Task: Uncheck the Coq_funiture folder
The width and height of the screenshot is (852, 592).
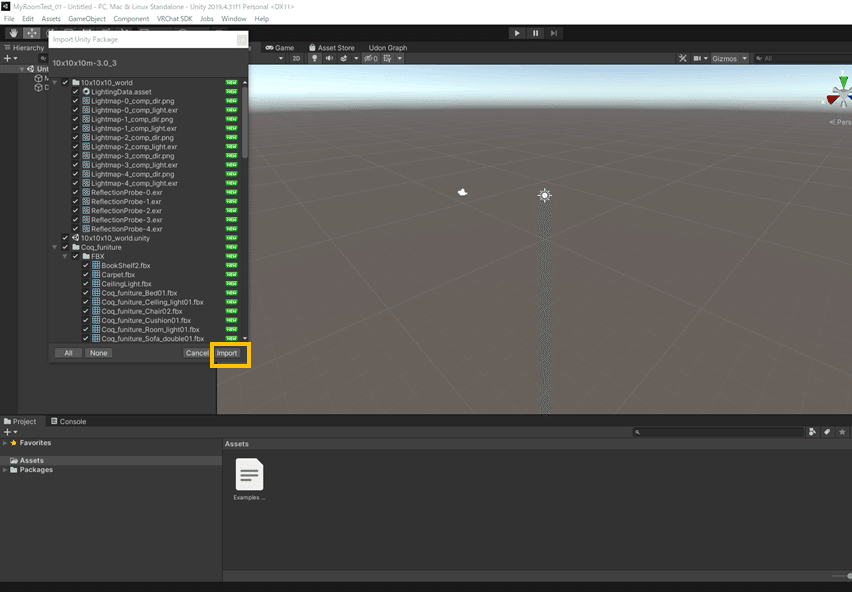Action: 65,247
